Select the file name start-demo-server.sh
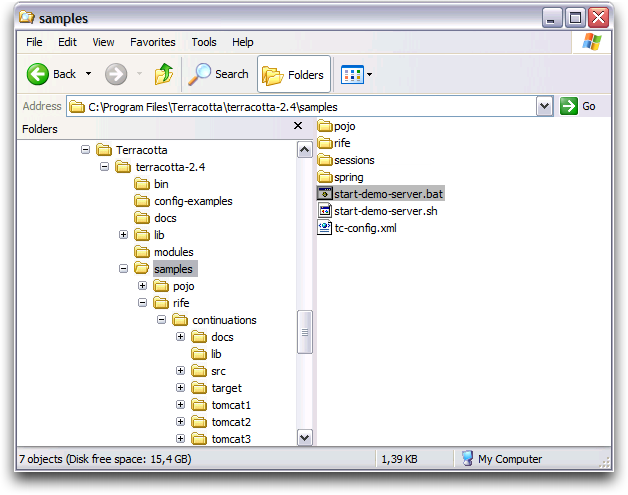Image resolution: width=628 pixels, height=495 pixels. (386, 211)
